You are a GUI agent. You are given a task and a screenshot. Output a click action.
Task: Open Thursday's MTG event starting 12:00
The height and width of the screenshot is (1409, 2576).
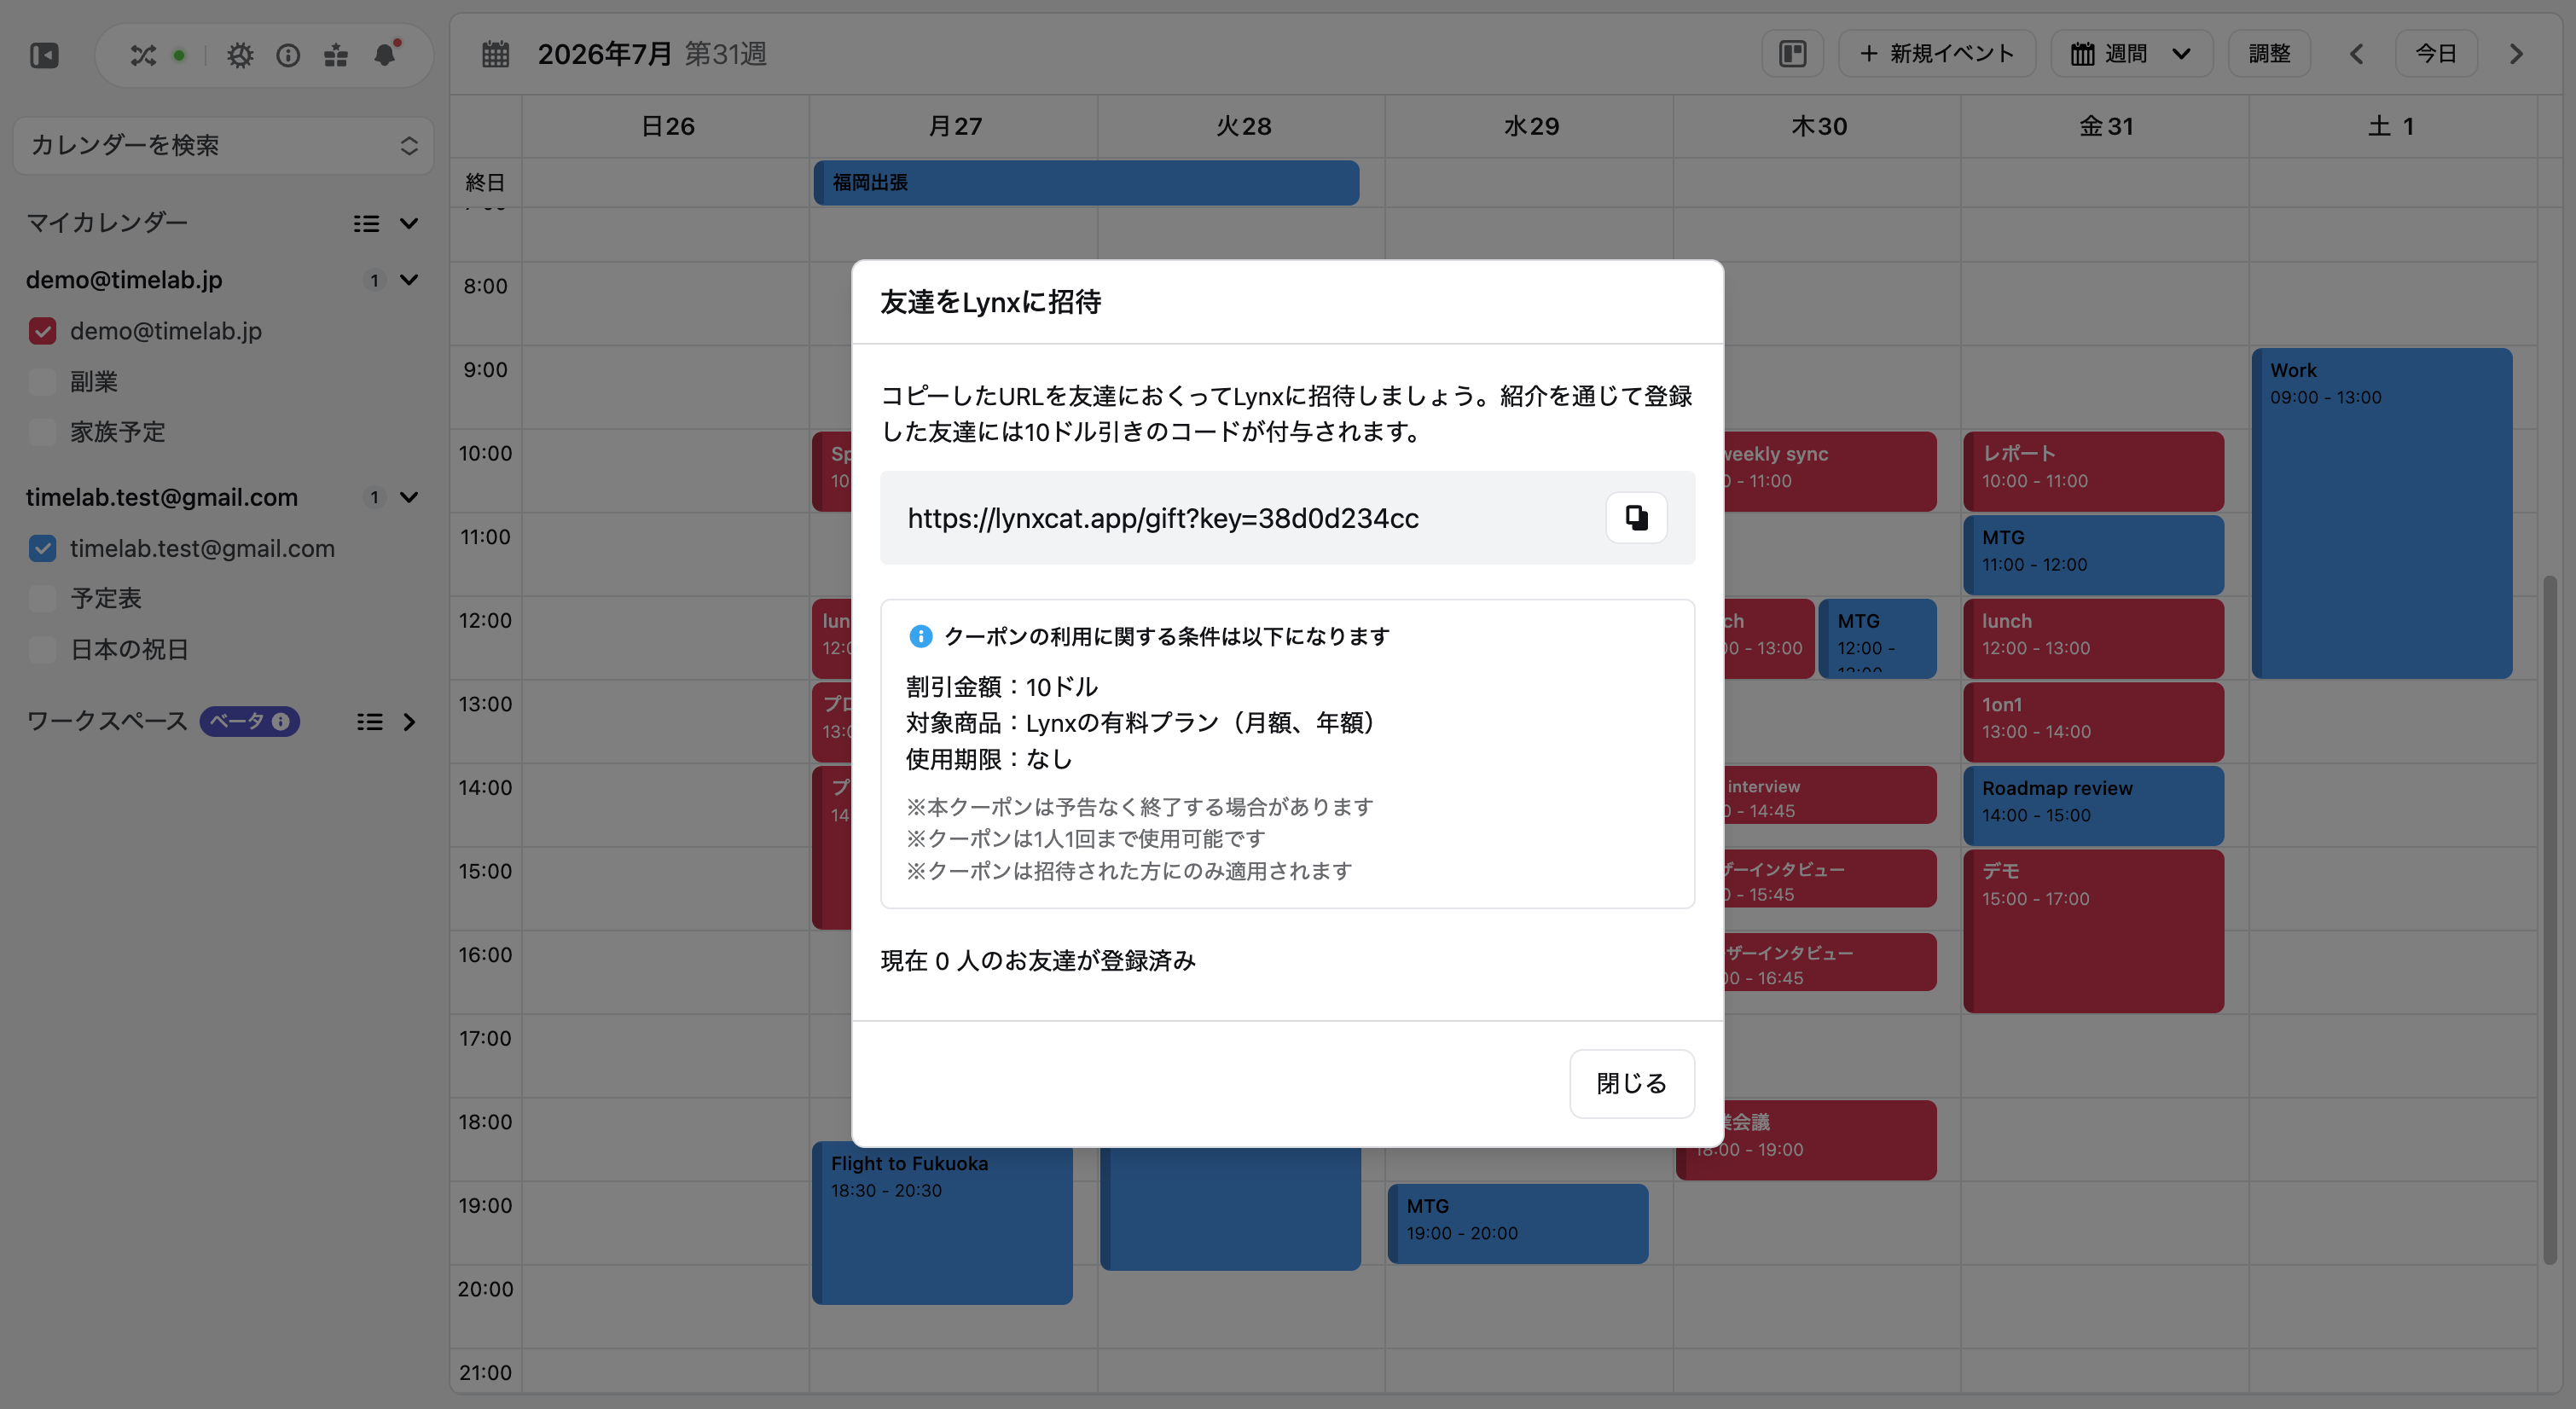(1877, 638)
